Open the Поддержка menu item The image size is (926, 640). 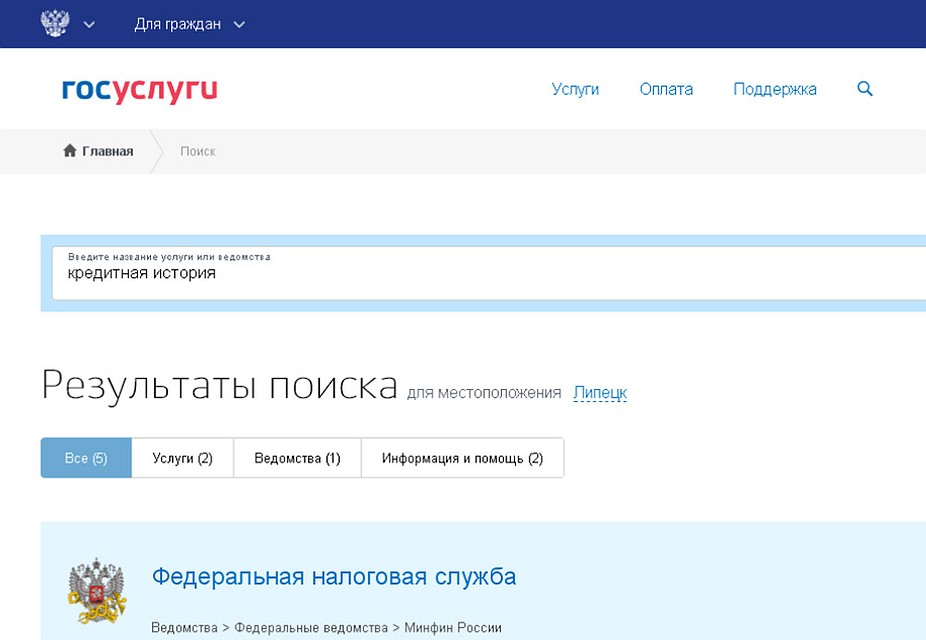pyautogui.click(x=775, y=89)
